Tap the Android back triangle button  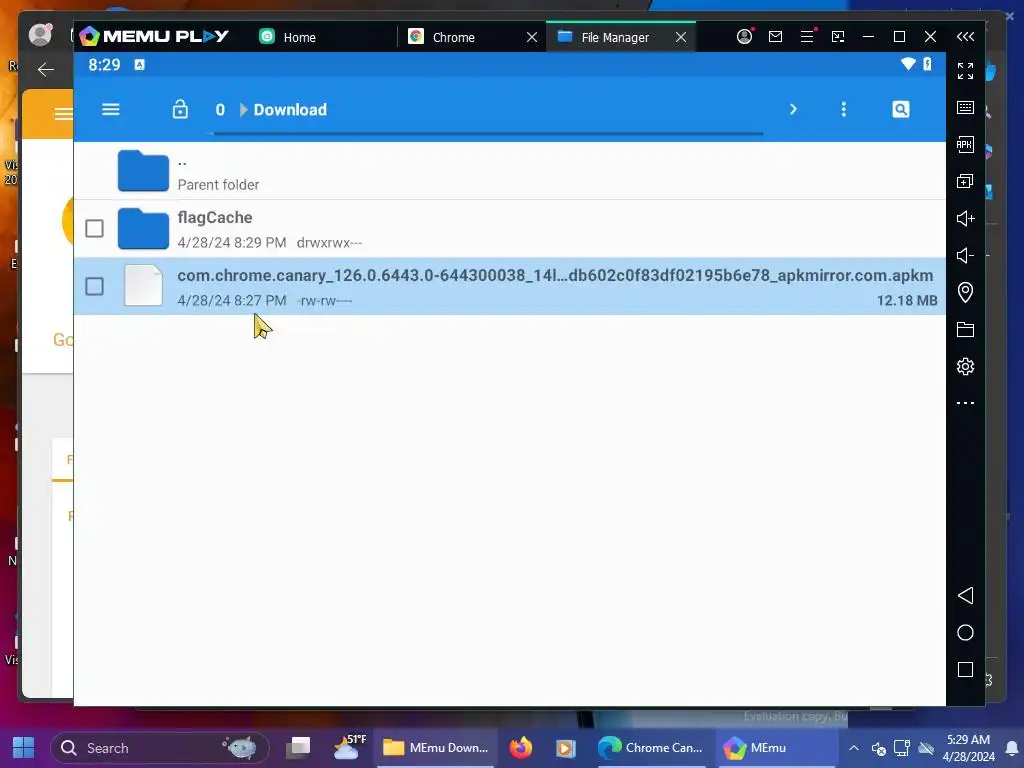pyautogui.click(x=965, y=595)
